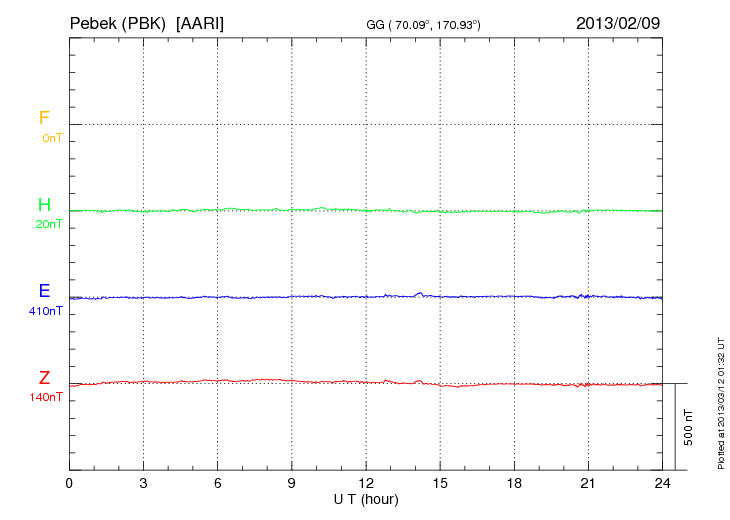The width and height of the screenshot is (730, 520).
Task: Click the blue E component label
Action: [44, 291]
